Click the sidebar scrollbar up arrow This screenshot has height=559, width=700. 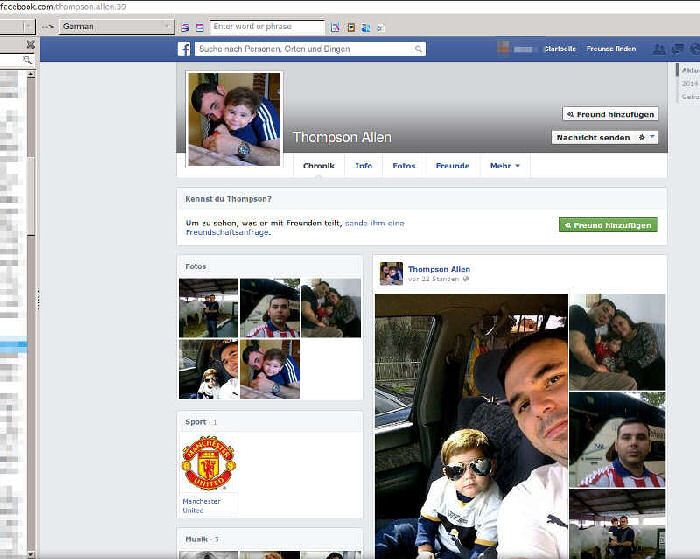click(x=30, y=74)
